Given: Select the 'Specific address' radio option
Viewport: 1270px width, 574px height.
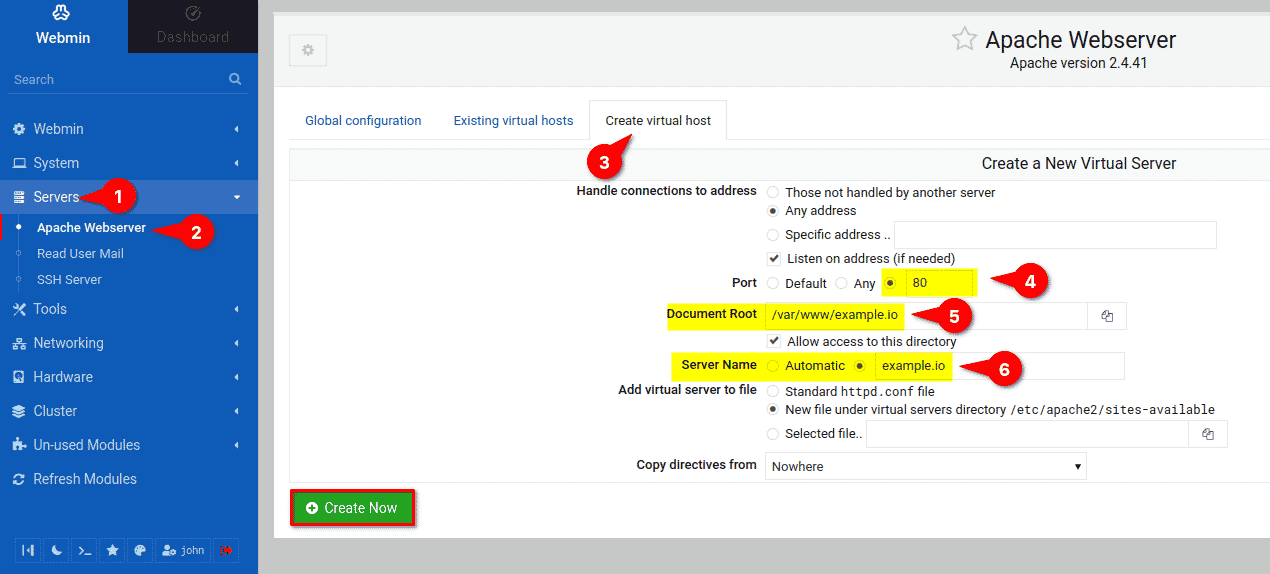Looking at the screenshot, I should (x=773, y=235).
